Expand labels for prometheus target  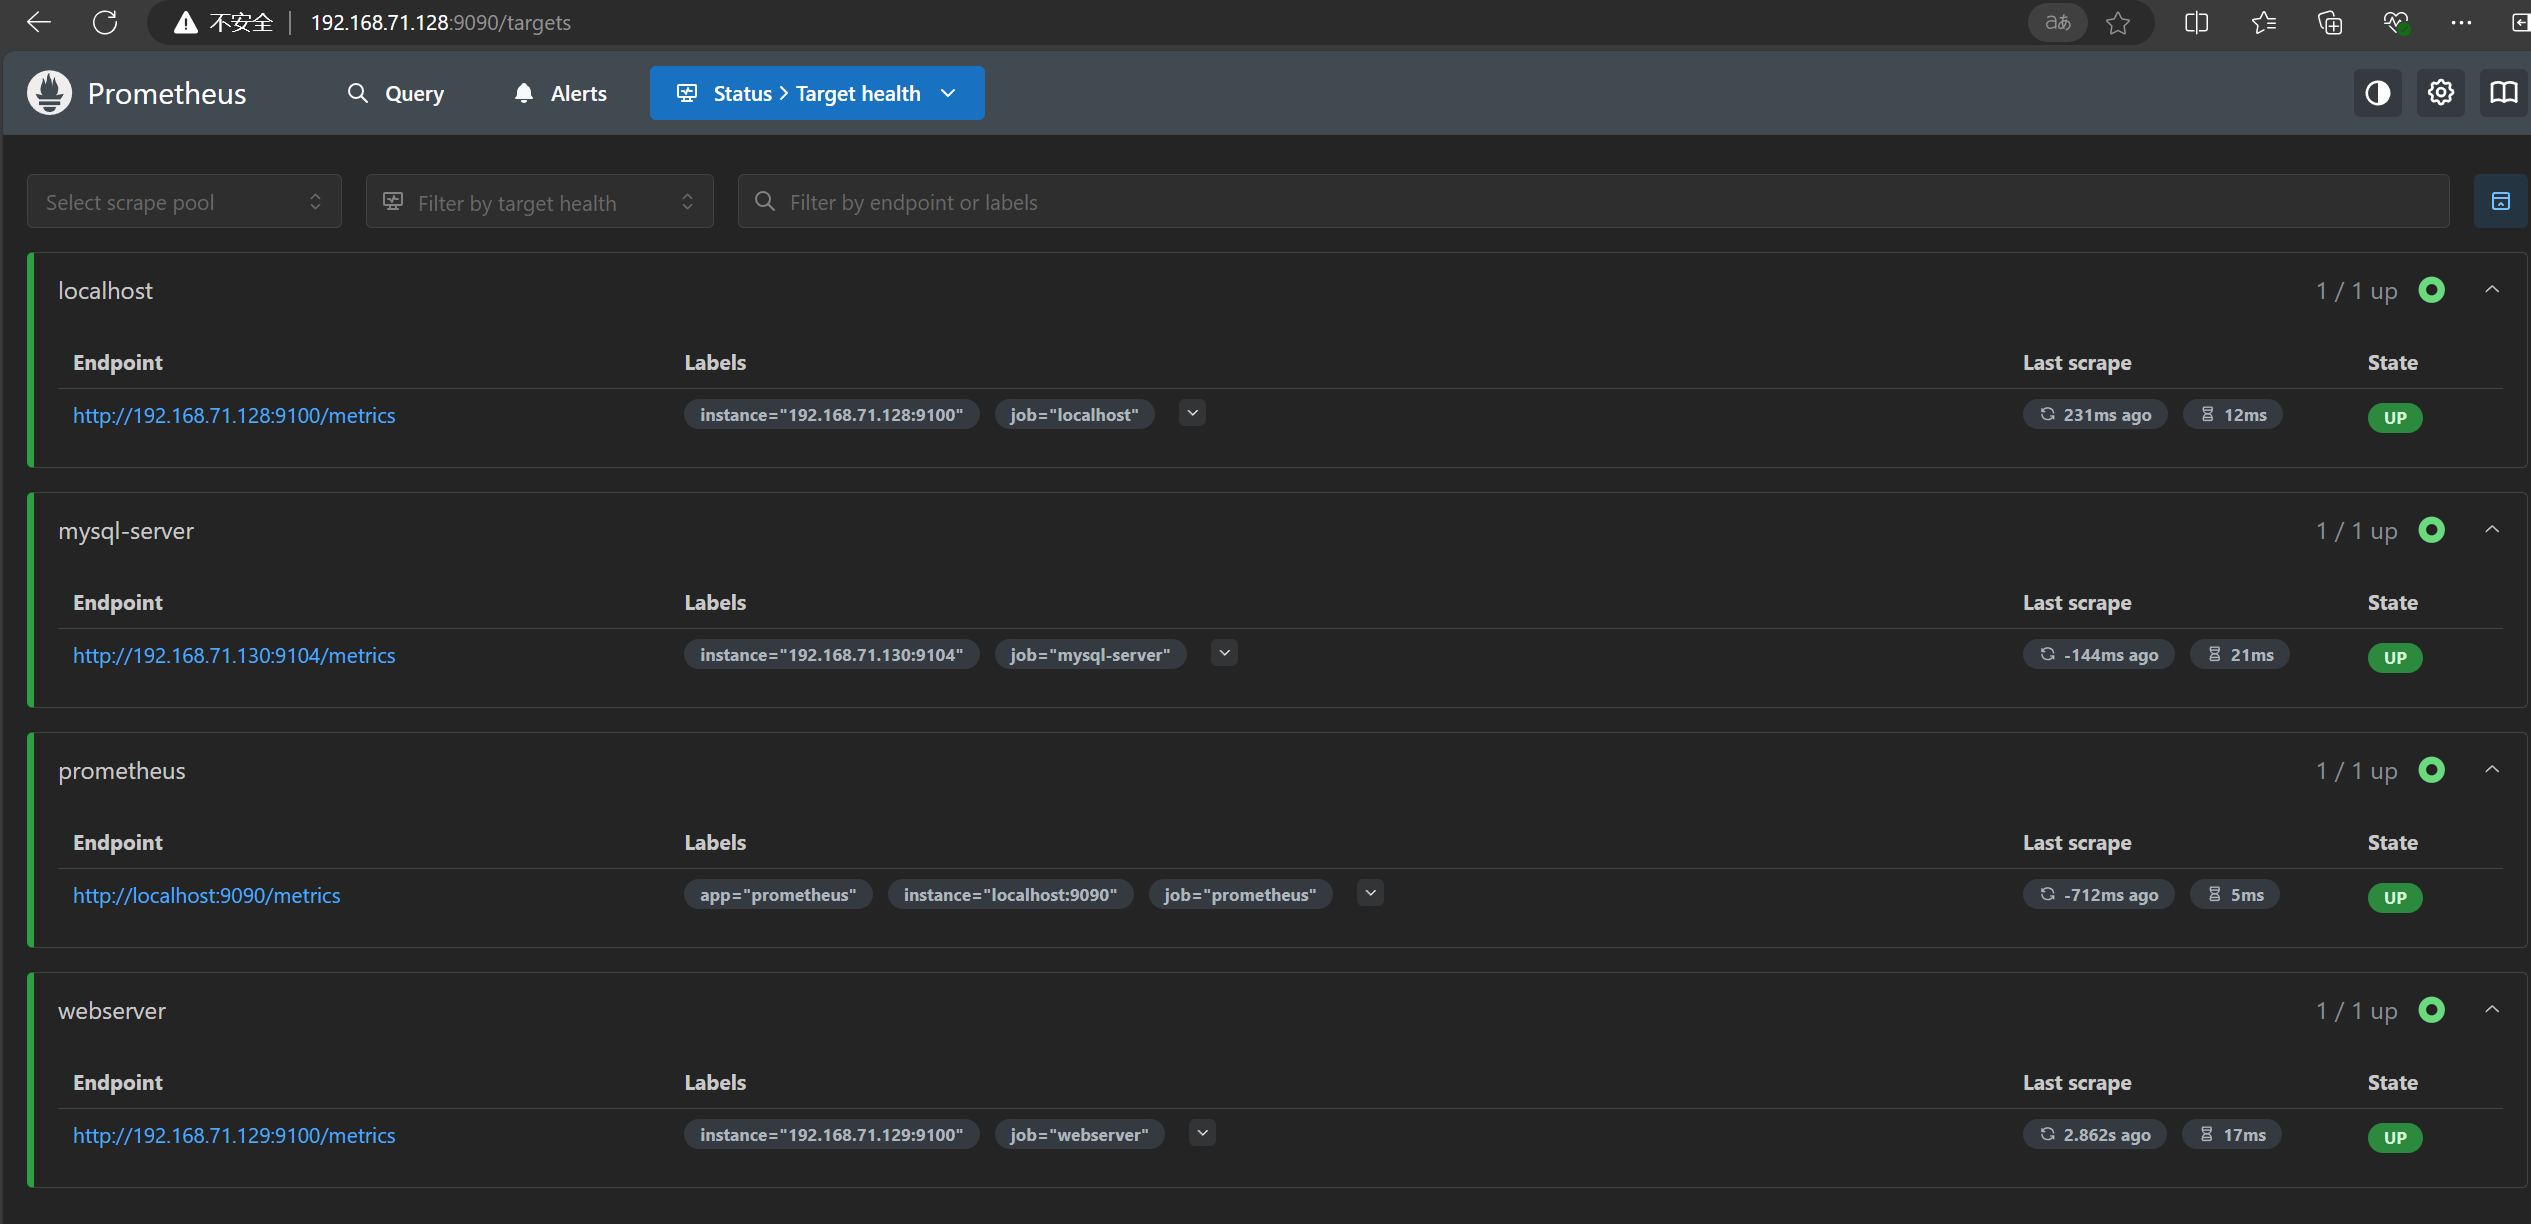click(1371, 893)
